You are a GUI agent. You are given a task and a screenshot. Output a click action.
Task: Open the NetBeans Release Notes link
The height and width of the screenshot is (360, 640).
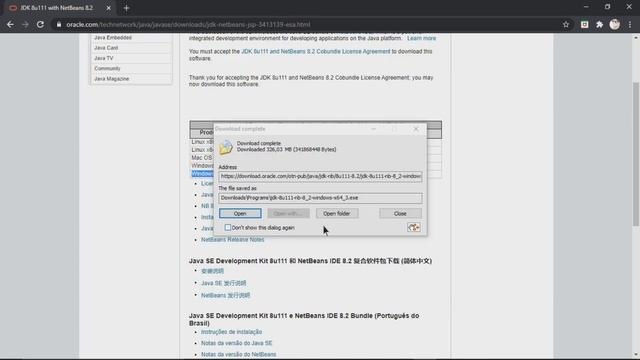tap(233, 240)
